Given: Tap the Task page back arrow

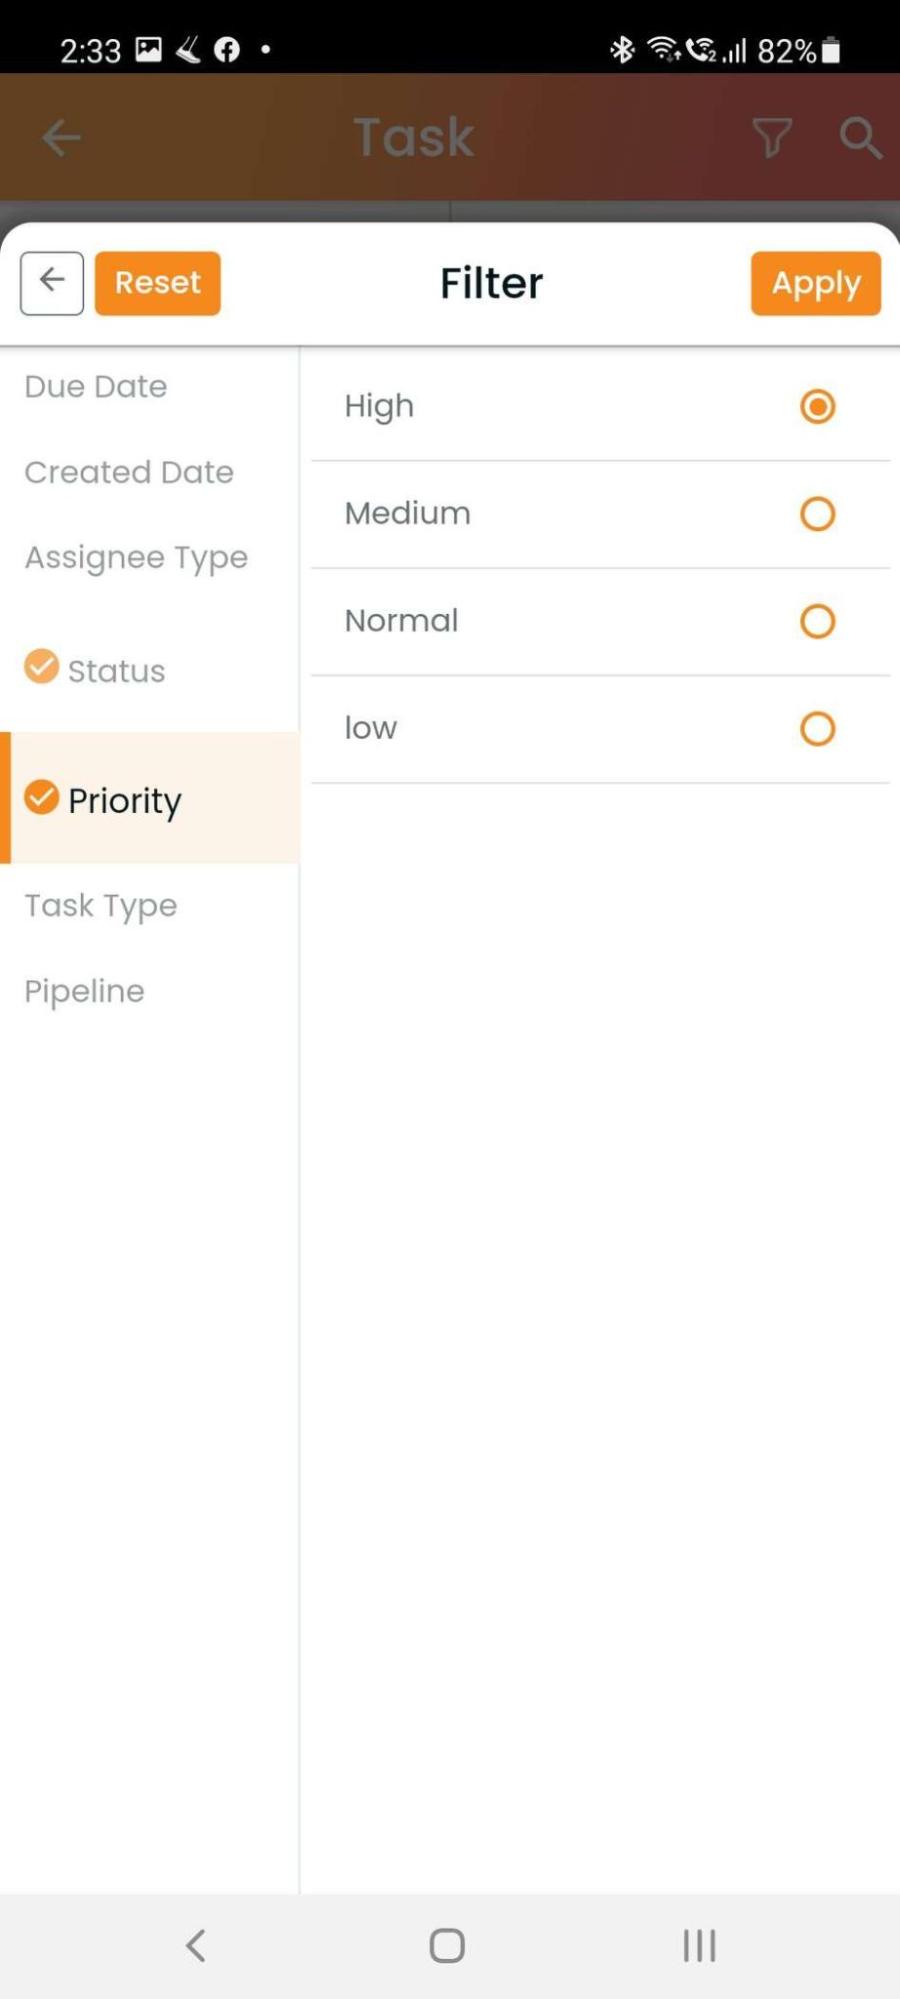Looking at the screenshot, I should pos(61,137).
